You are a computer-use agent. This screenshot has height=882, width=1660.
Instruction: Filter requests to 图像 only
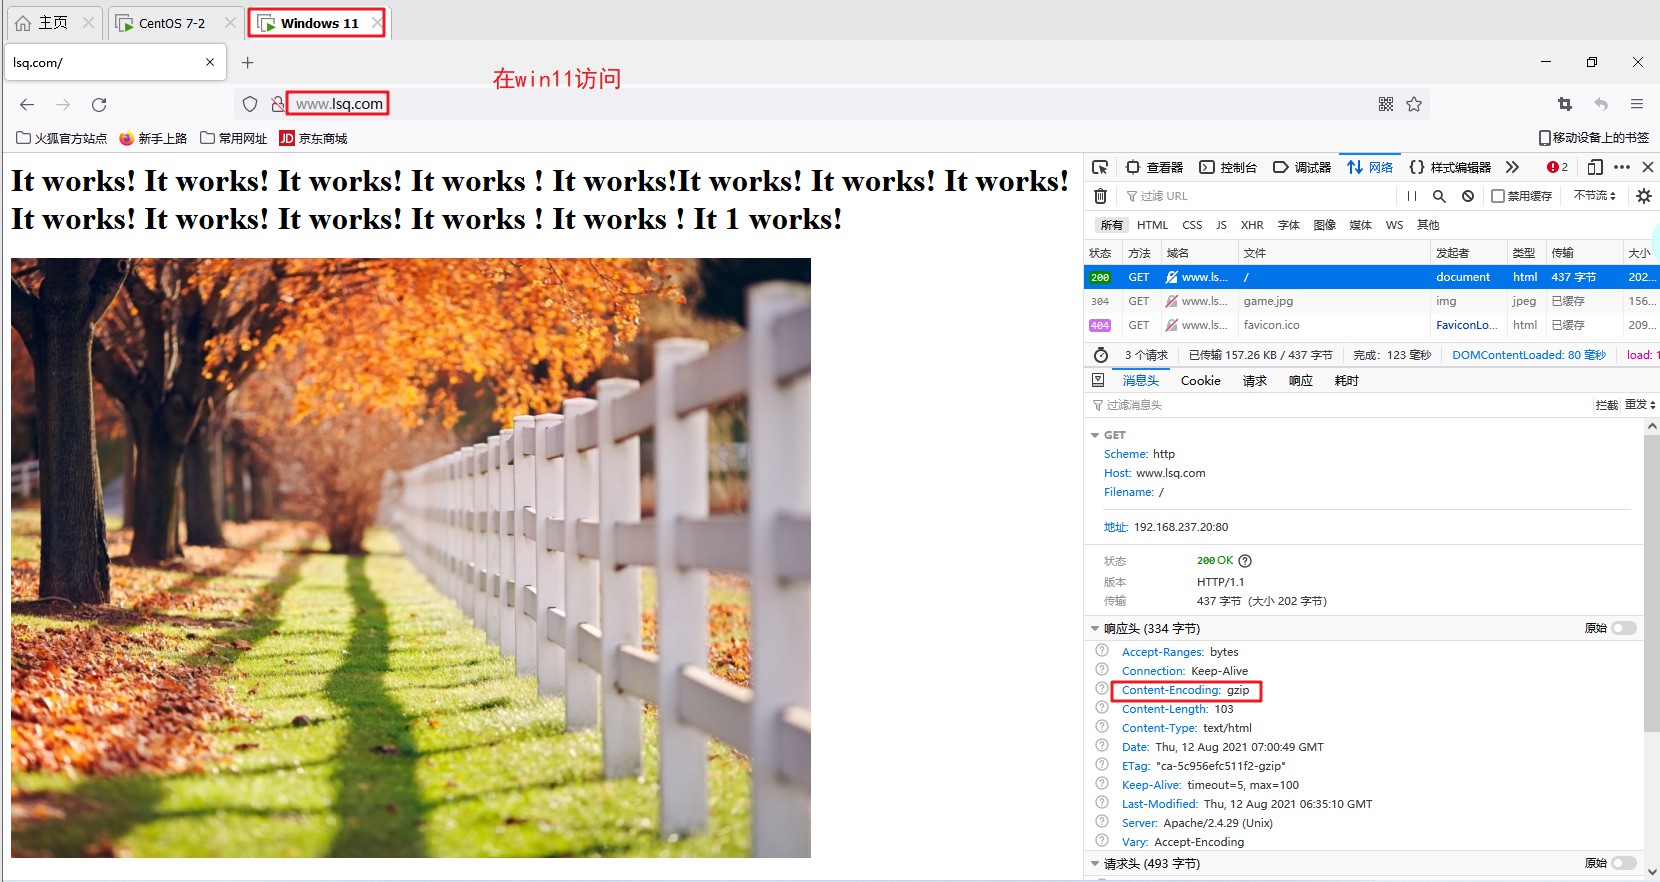[1325, 225]
